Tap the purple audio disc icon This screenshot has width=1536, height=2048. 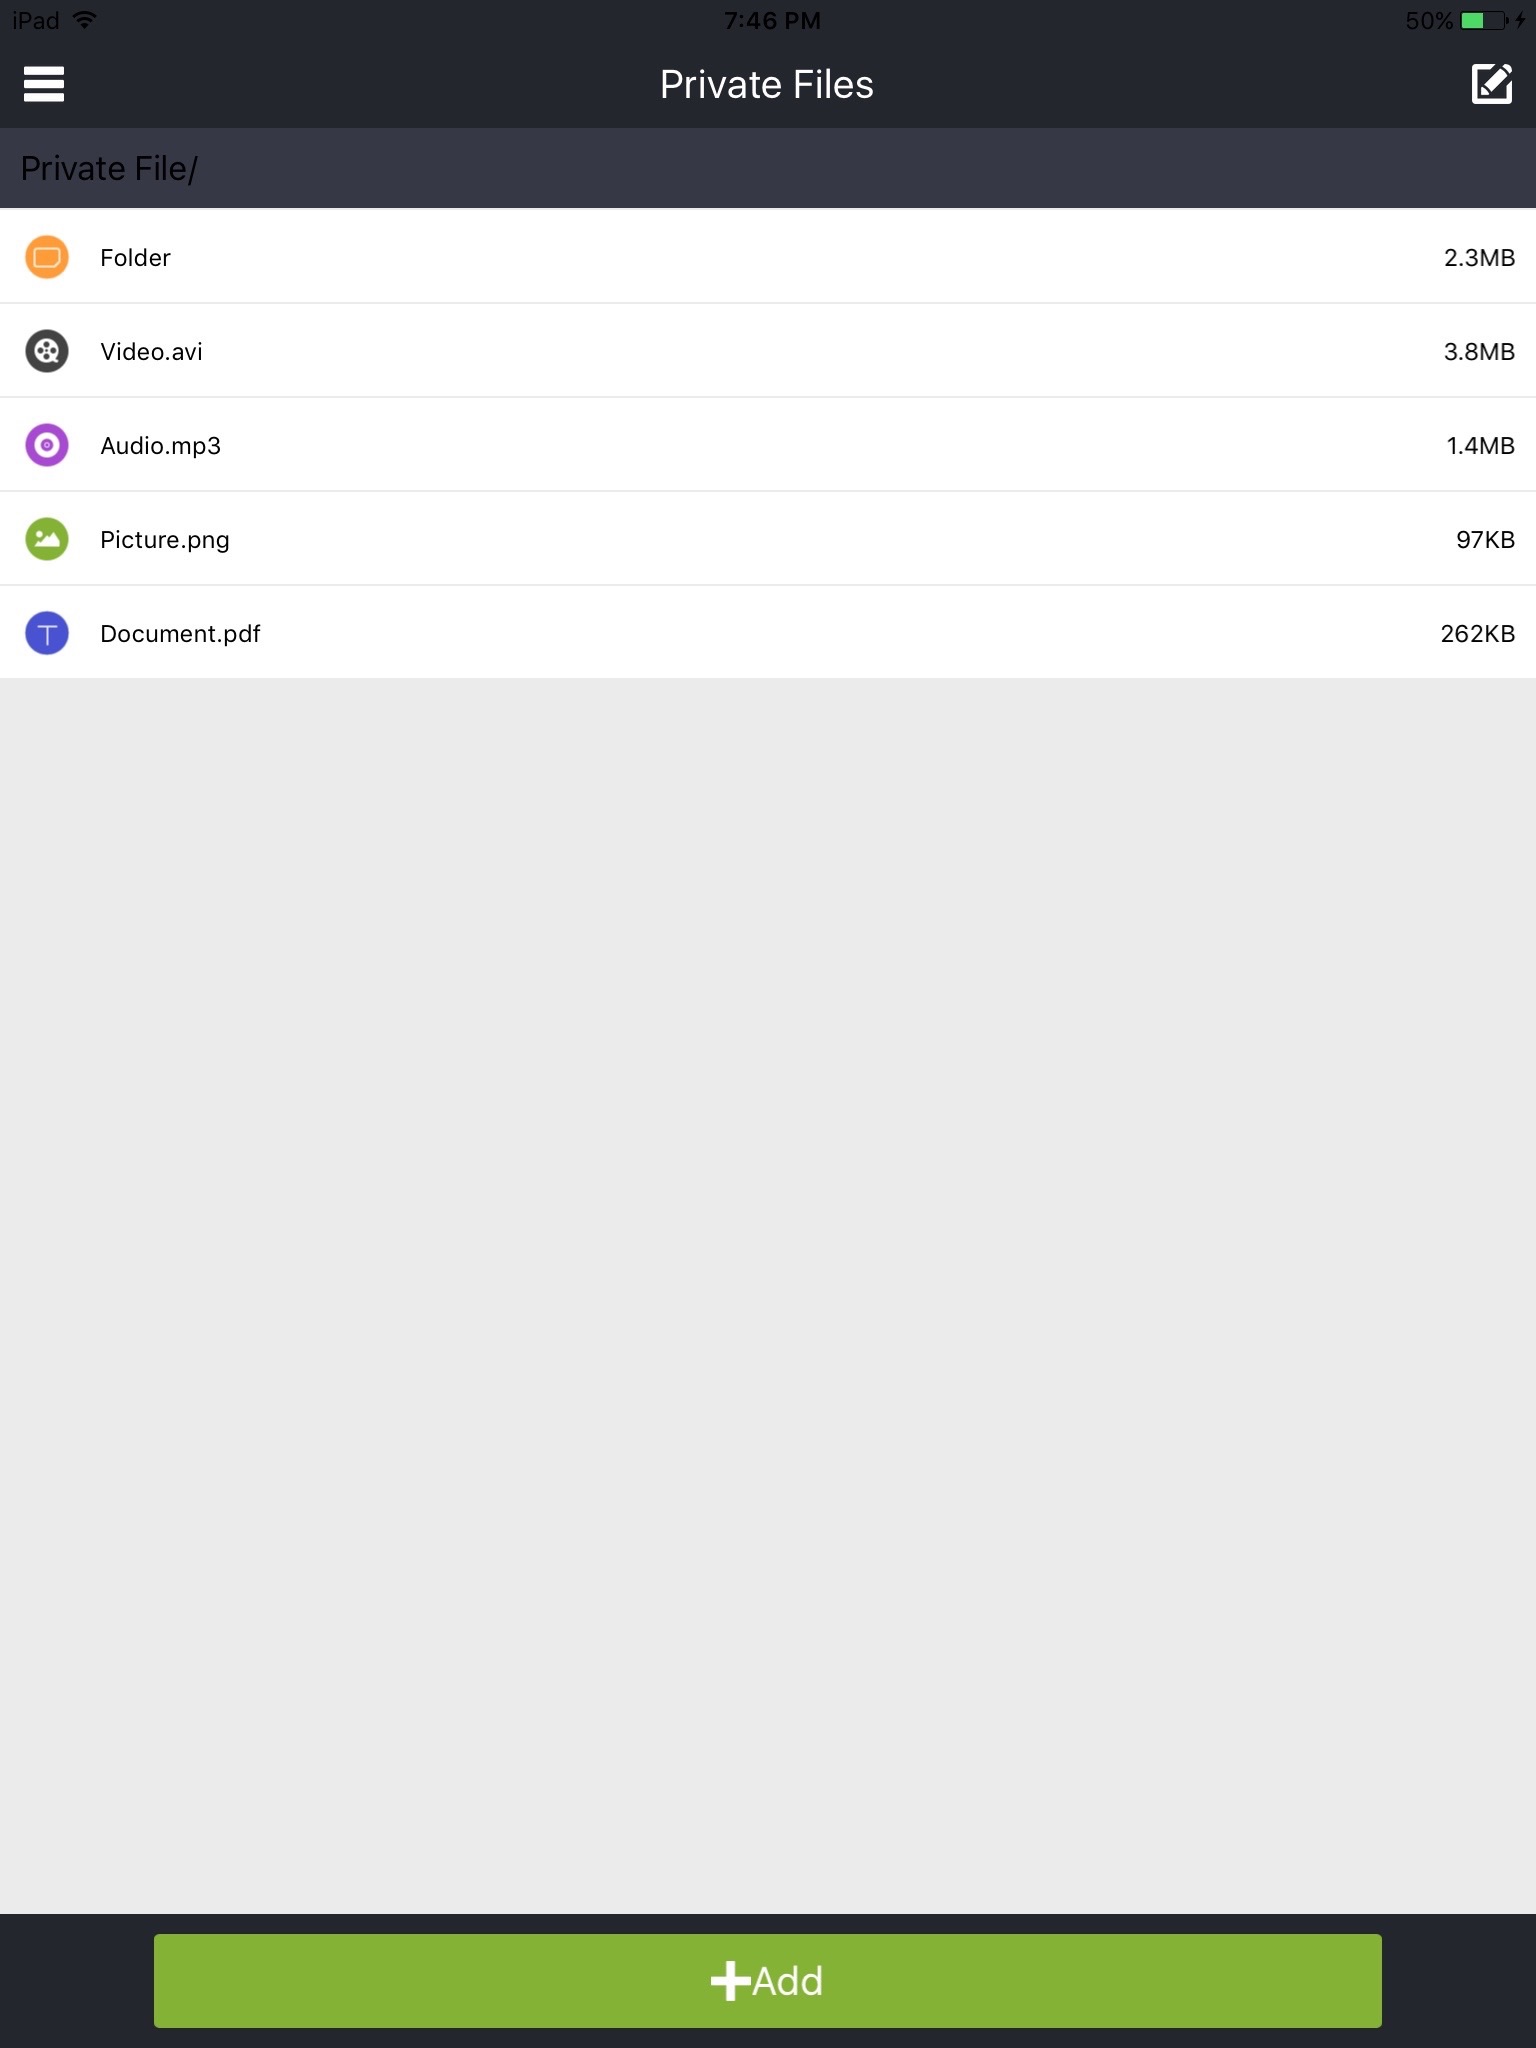pyautogui.click(x=47, y=445)
